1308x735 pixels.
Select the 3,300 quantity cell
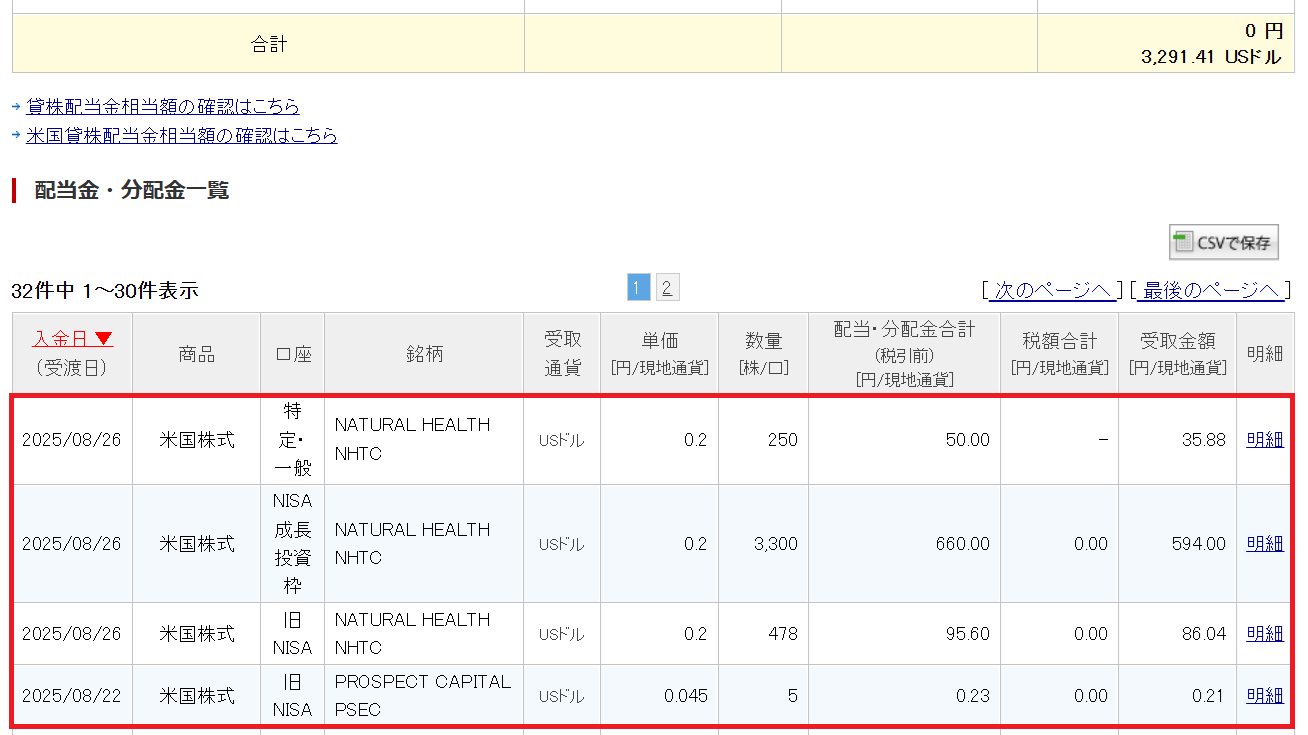[762, 543]
